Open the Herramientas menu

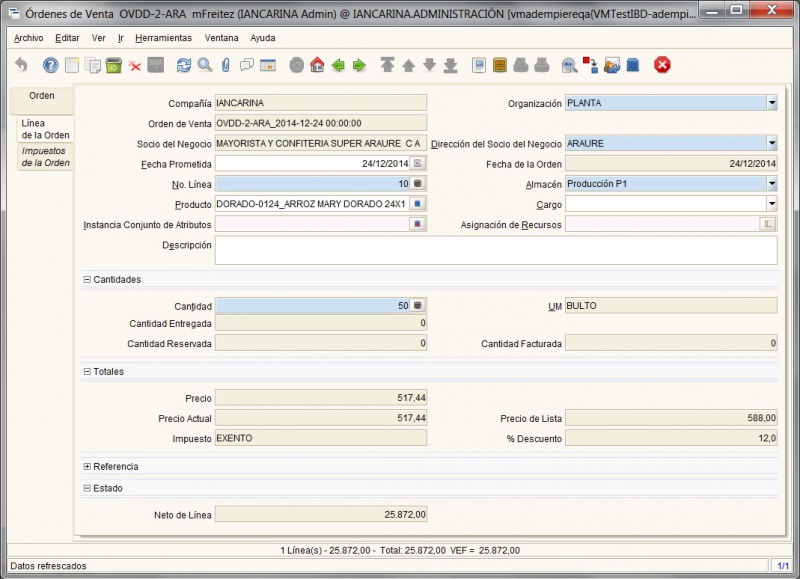click(x=163, y=38)
